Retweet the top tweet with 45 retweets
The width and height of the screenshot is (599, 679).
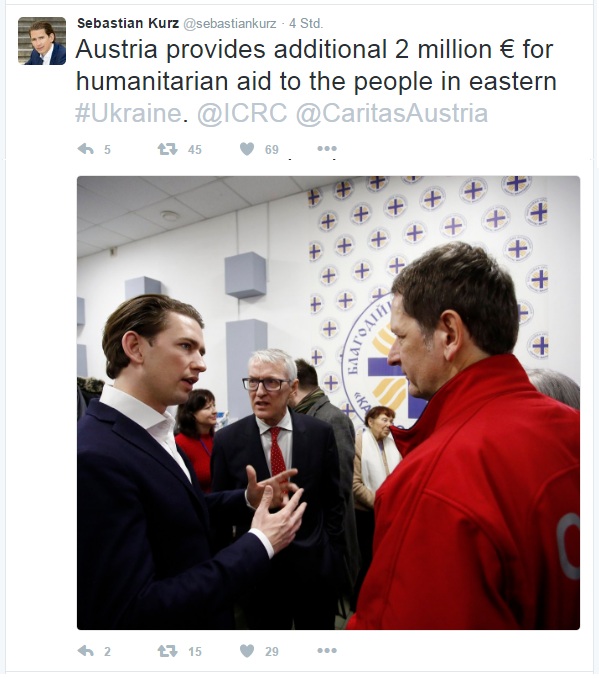pos(167,149)
